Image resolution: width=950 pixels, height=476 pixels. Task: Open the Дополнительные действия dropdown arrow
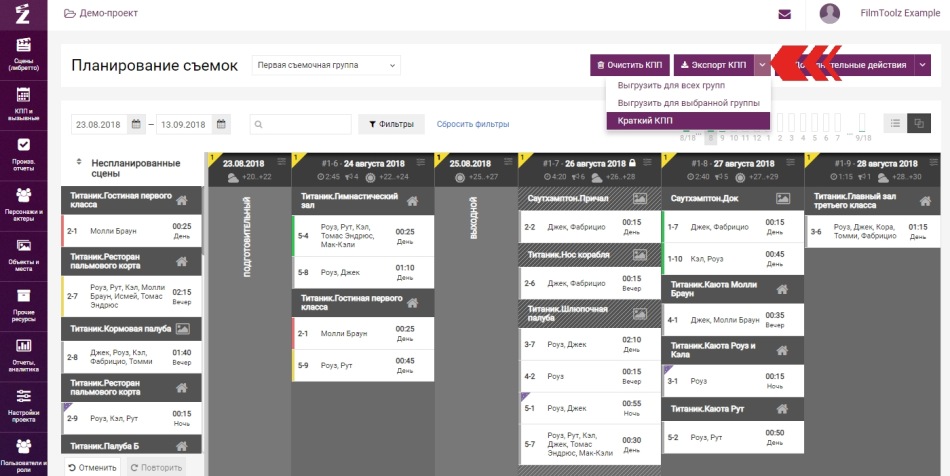tap(923, 65)
